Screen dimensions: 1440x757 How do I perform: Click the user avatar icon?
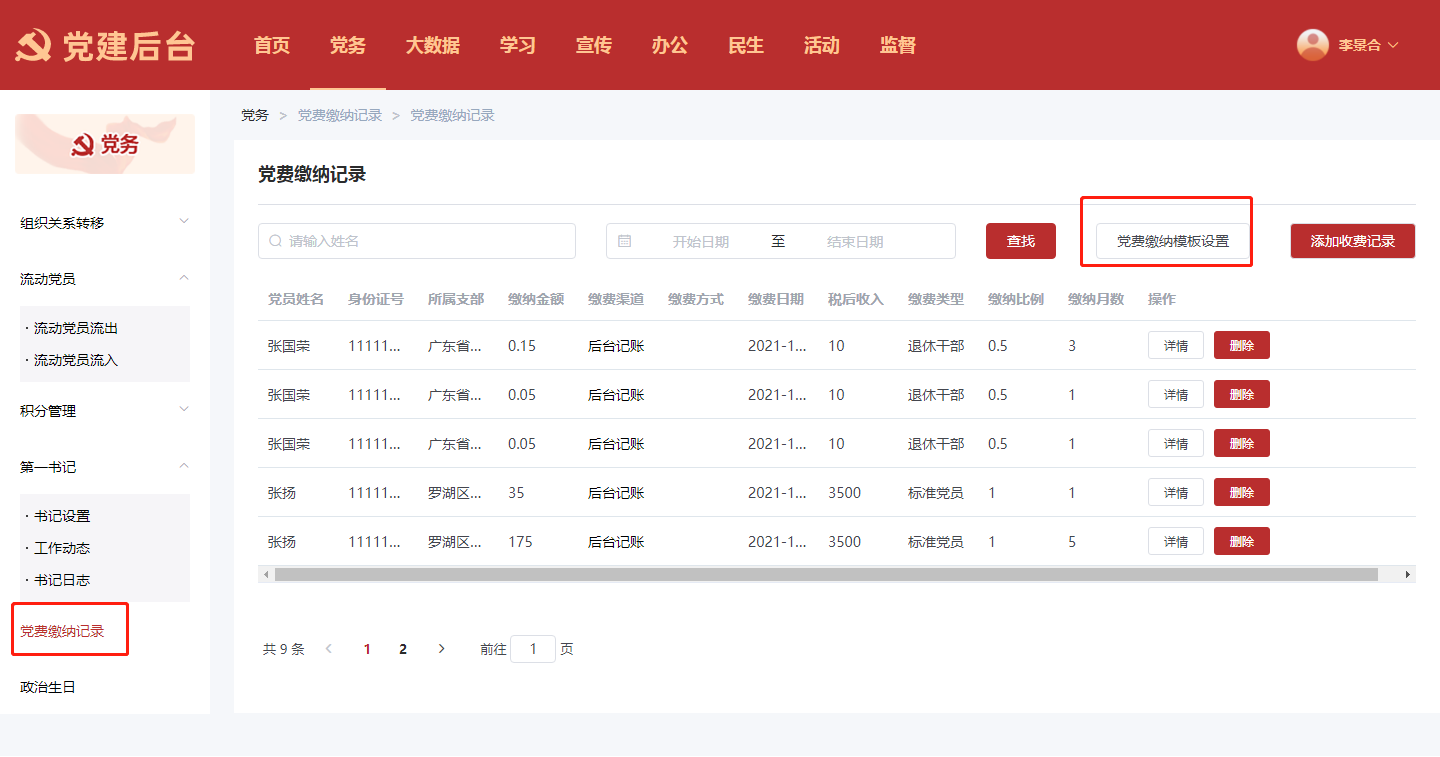click(x=1312, y=45)
